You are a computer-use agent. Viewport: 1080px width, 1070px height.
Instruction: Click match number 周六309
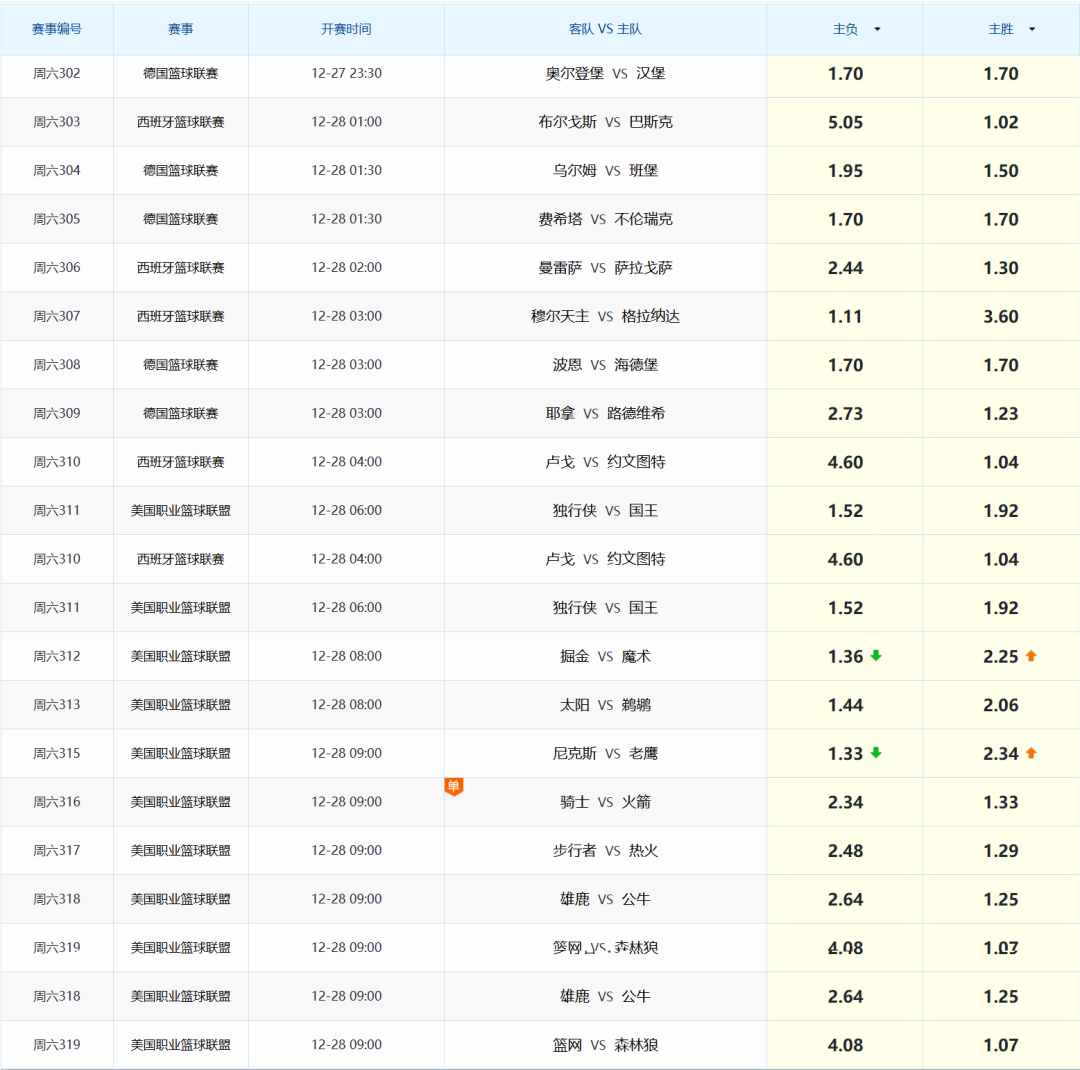point(57,413)
